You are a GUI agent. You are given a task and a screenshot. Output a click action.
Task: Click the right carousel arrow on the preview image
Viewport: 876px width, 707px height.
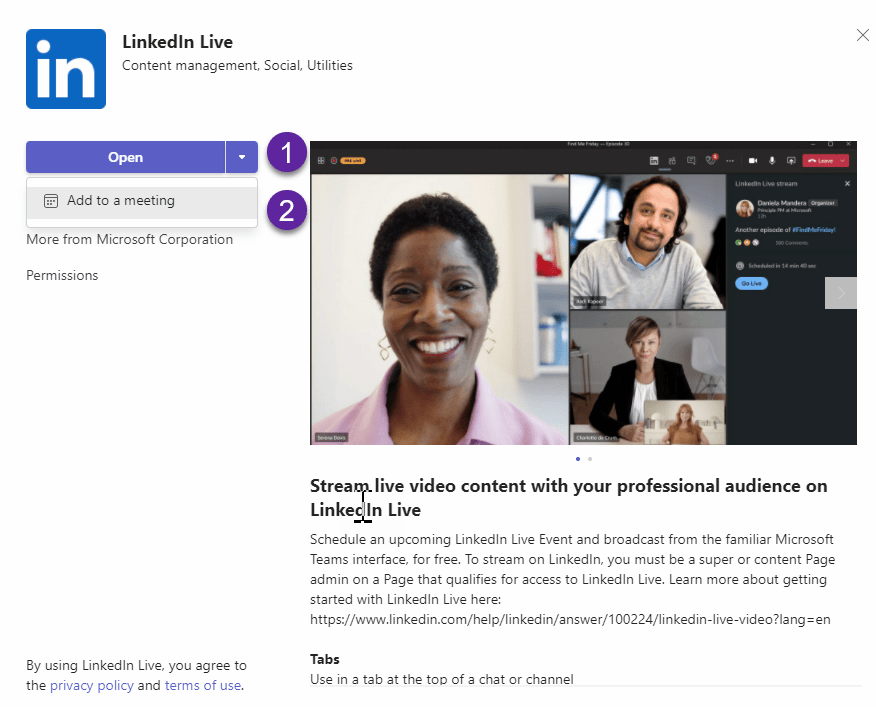(x=840, y=292)
